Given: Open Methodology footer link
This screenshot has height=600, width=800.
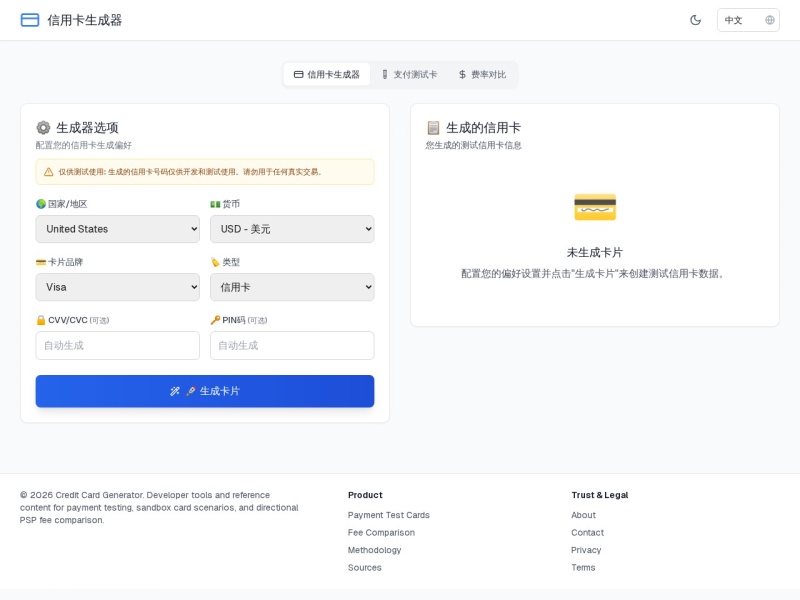Looking at the screenshot, I should point(374,550).
